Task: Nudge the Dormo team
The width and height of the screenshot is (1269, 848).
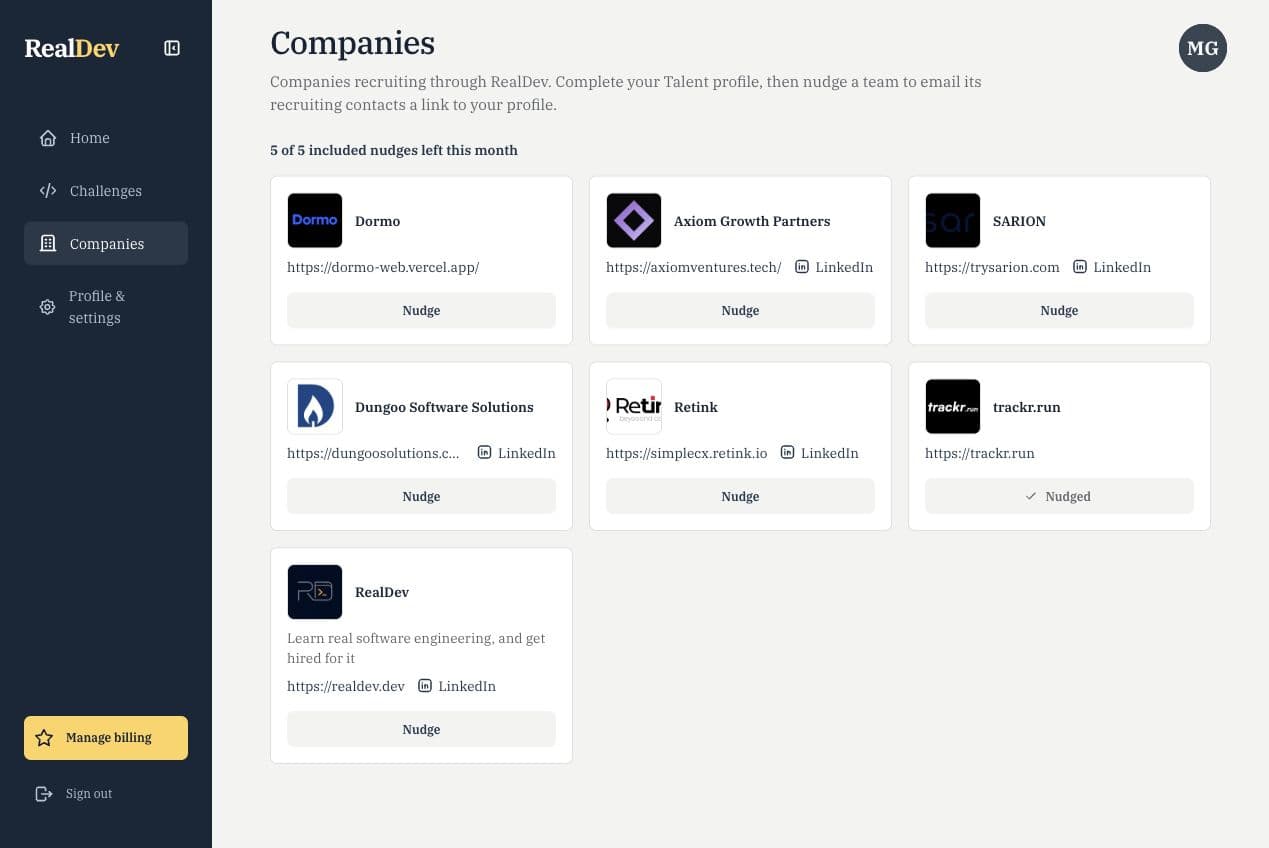Action: [x=421, y=311]
